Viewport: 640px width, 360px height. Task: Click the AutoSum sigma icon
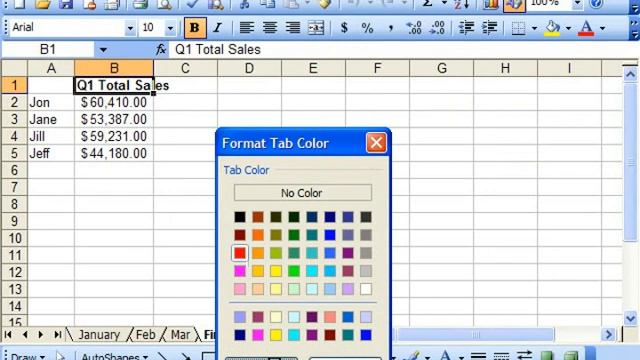click(427, 4)
